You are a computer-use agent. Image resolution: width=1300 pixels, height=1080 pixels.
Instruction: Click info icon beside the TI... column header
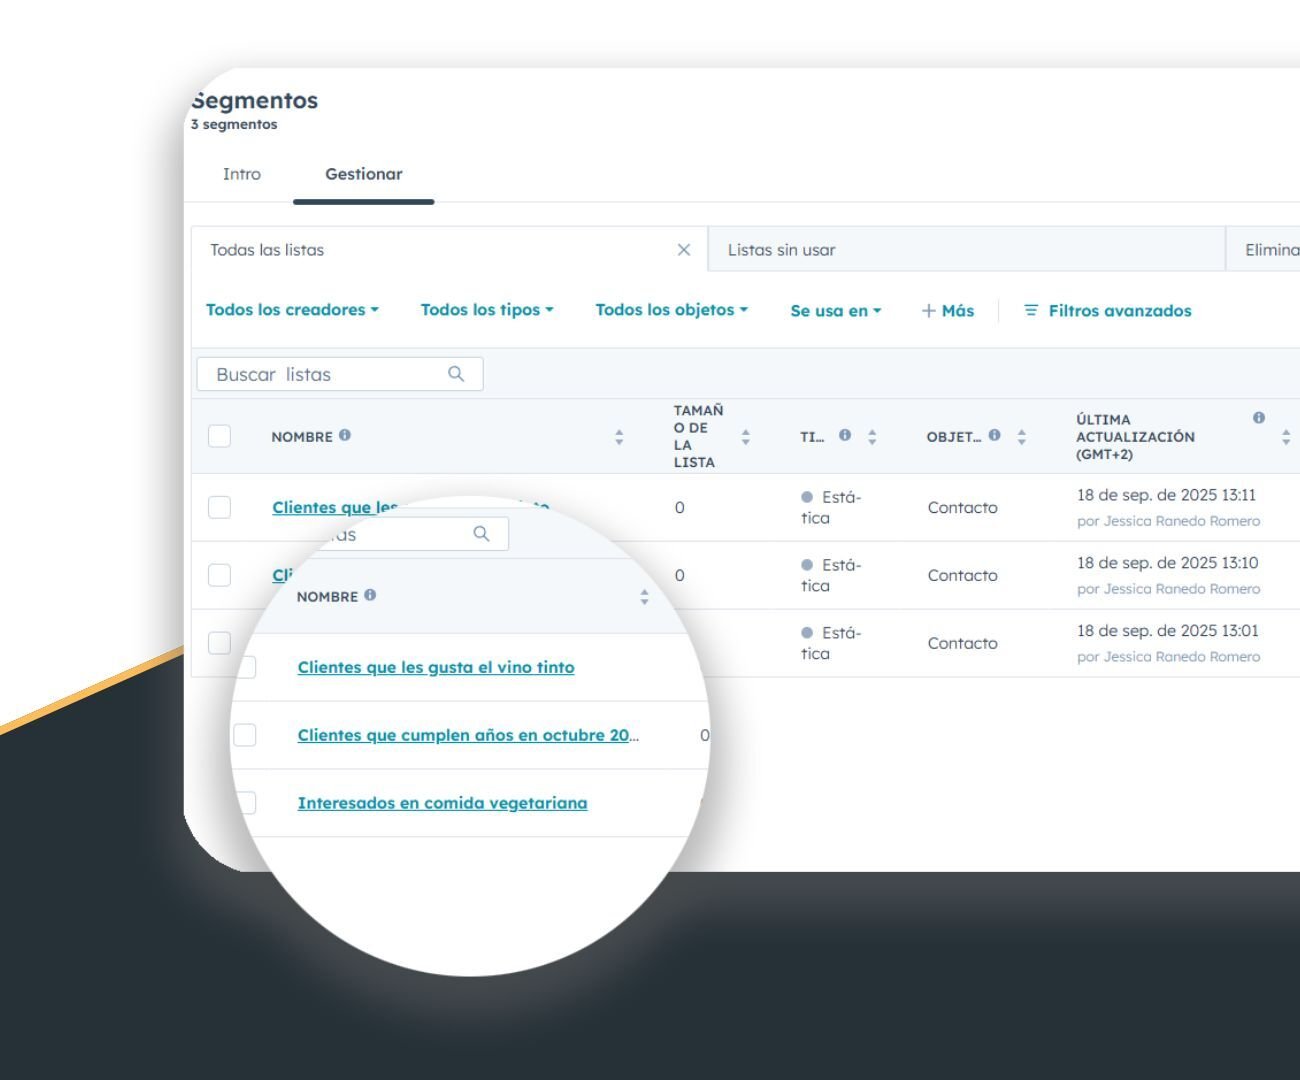coord(845,435)
